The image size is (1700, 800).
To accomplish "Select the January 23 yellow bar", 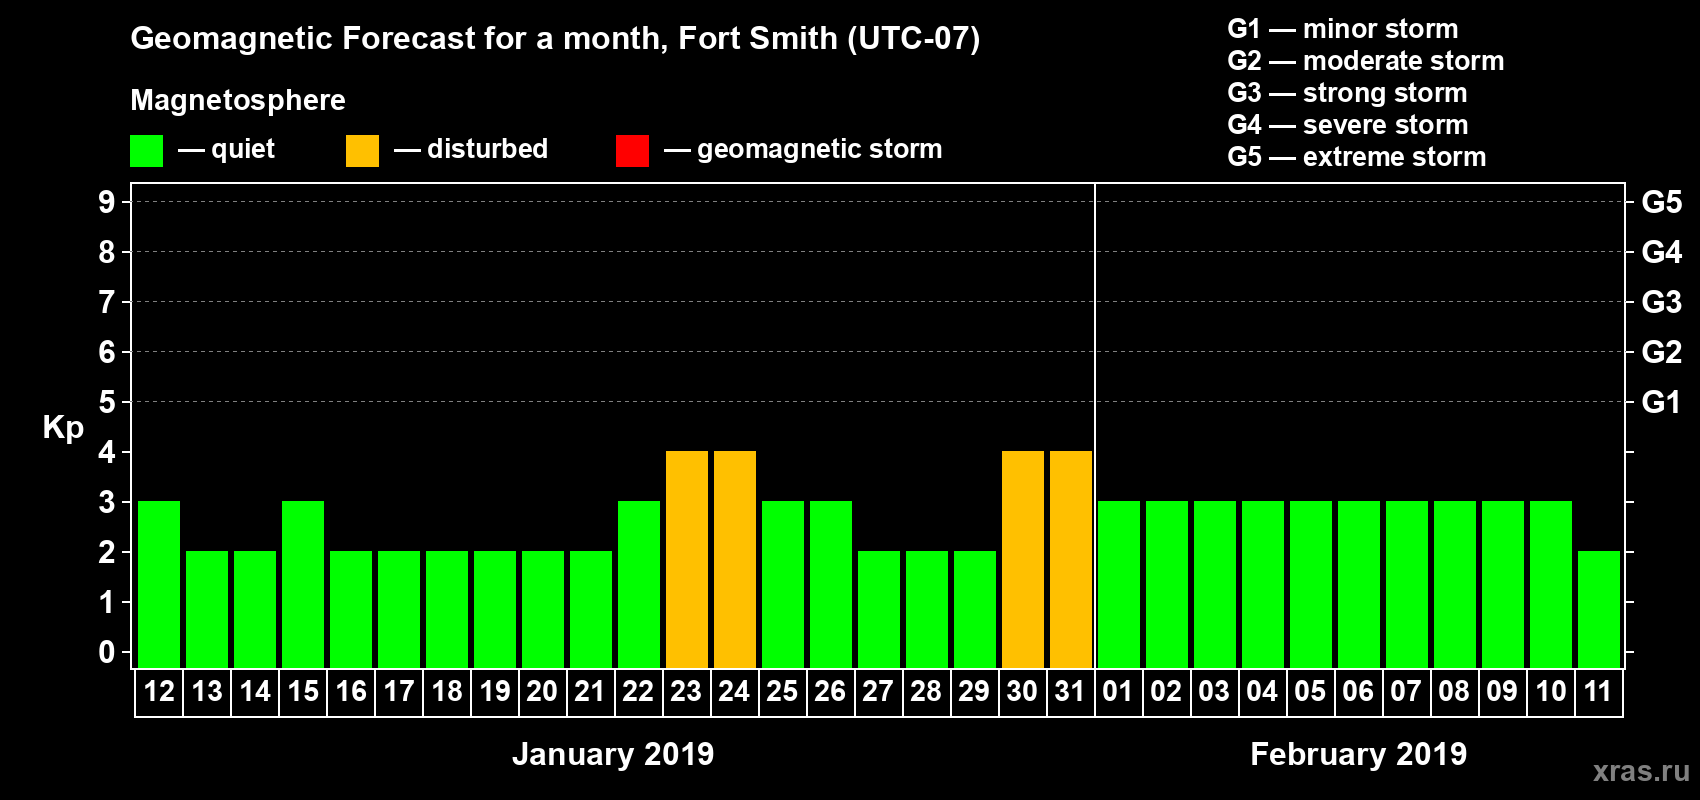I will tap(687, 559).
